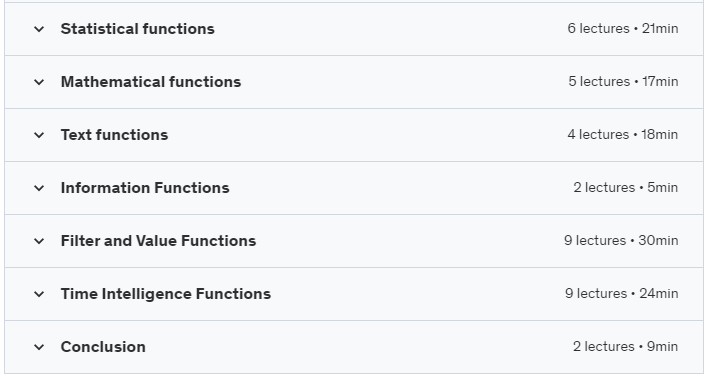The image size is (706, 376).
Task: Click the 9 lectures • 30min label
Action: [x=621, y=240]
